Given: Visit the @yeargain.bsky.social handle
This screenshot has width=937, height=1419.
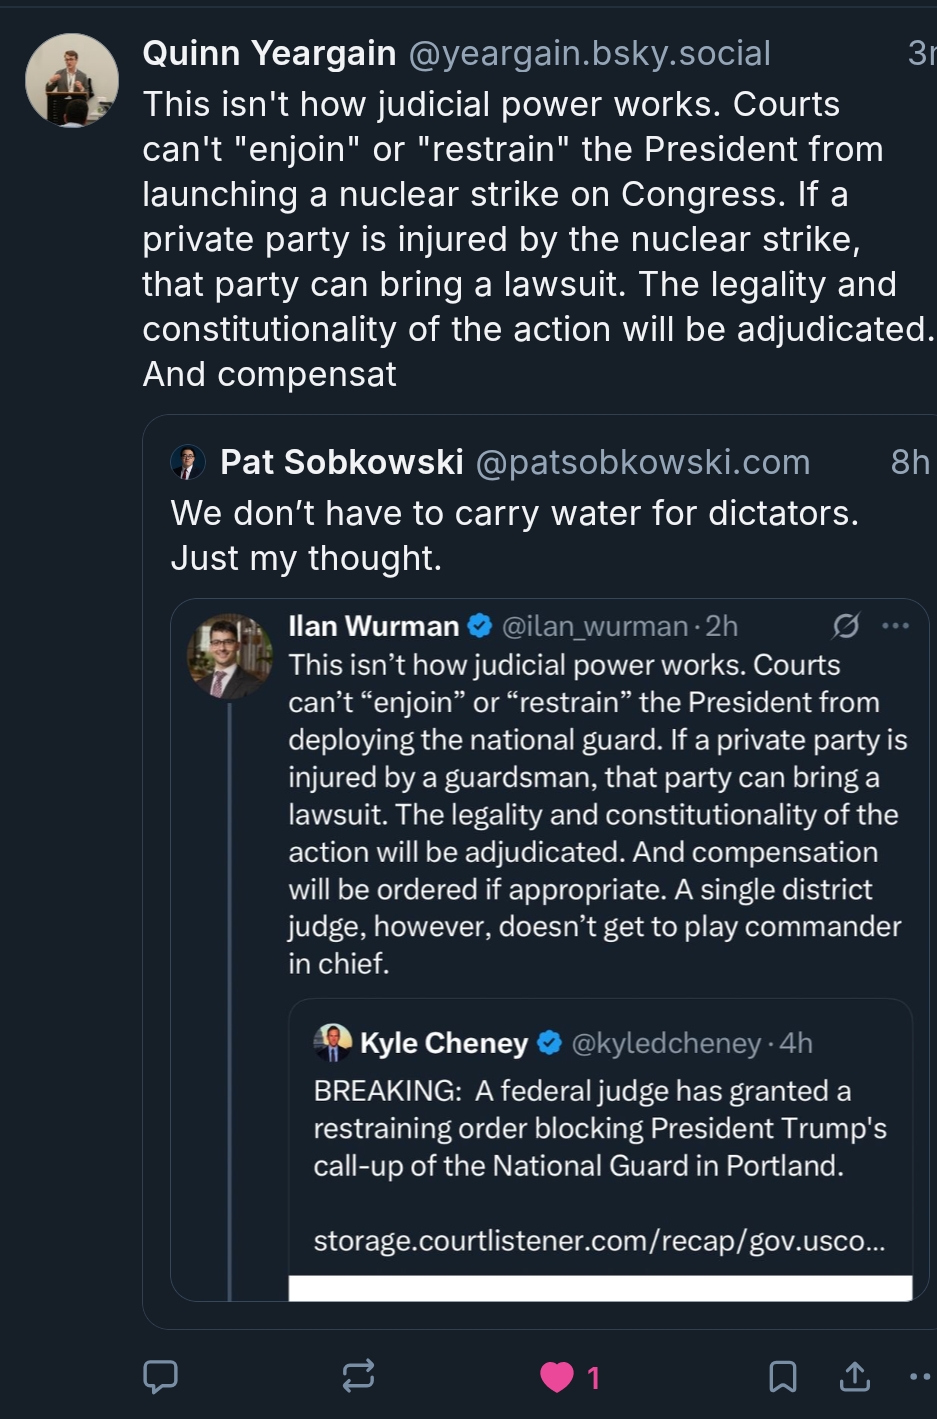Looking at the screenshot, I should [x=589, y=54].
